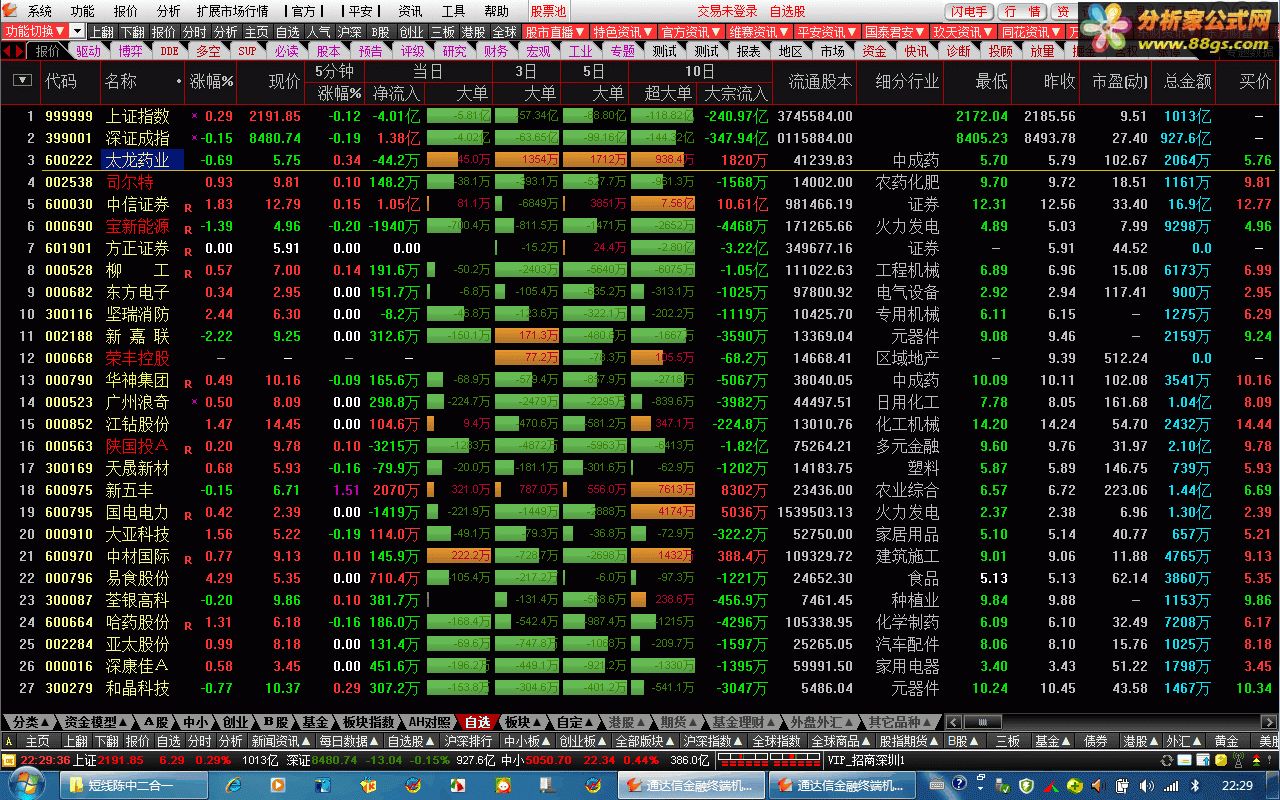Expand the 每日数据 menu in the bottom toolbar
The height and width of the screenshot is (800, 1280).
coord(349,741)
